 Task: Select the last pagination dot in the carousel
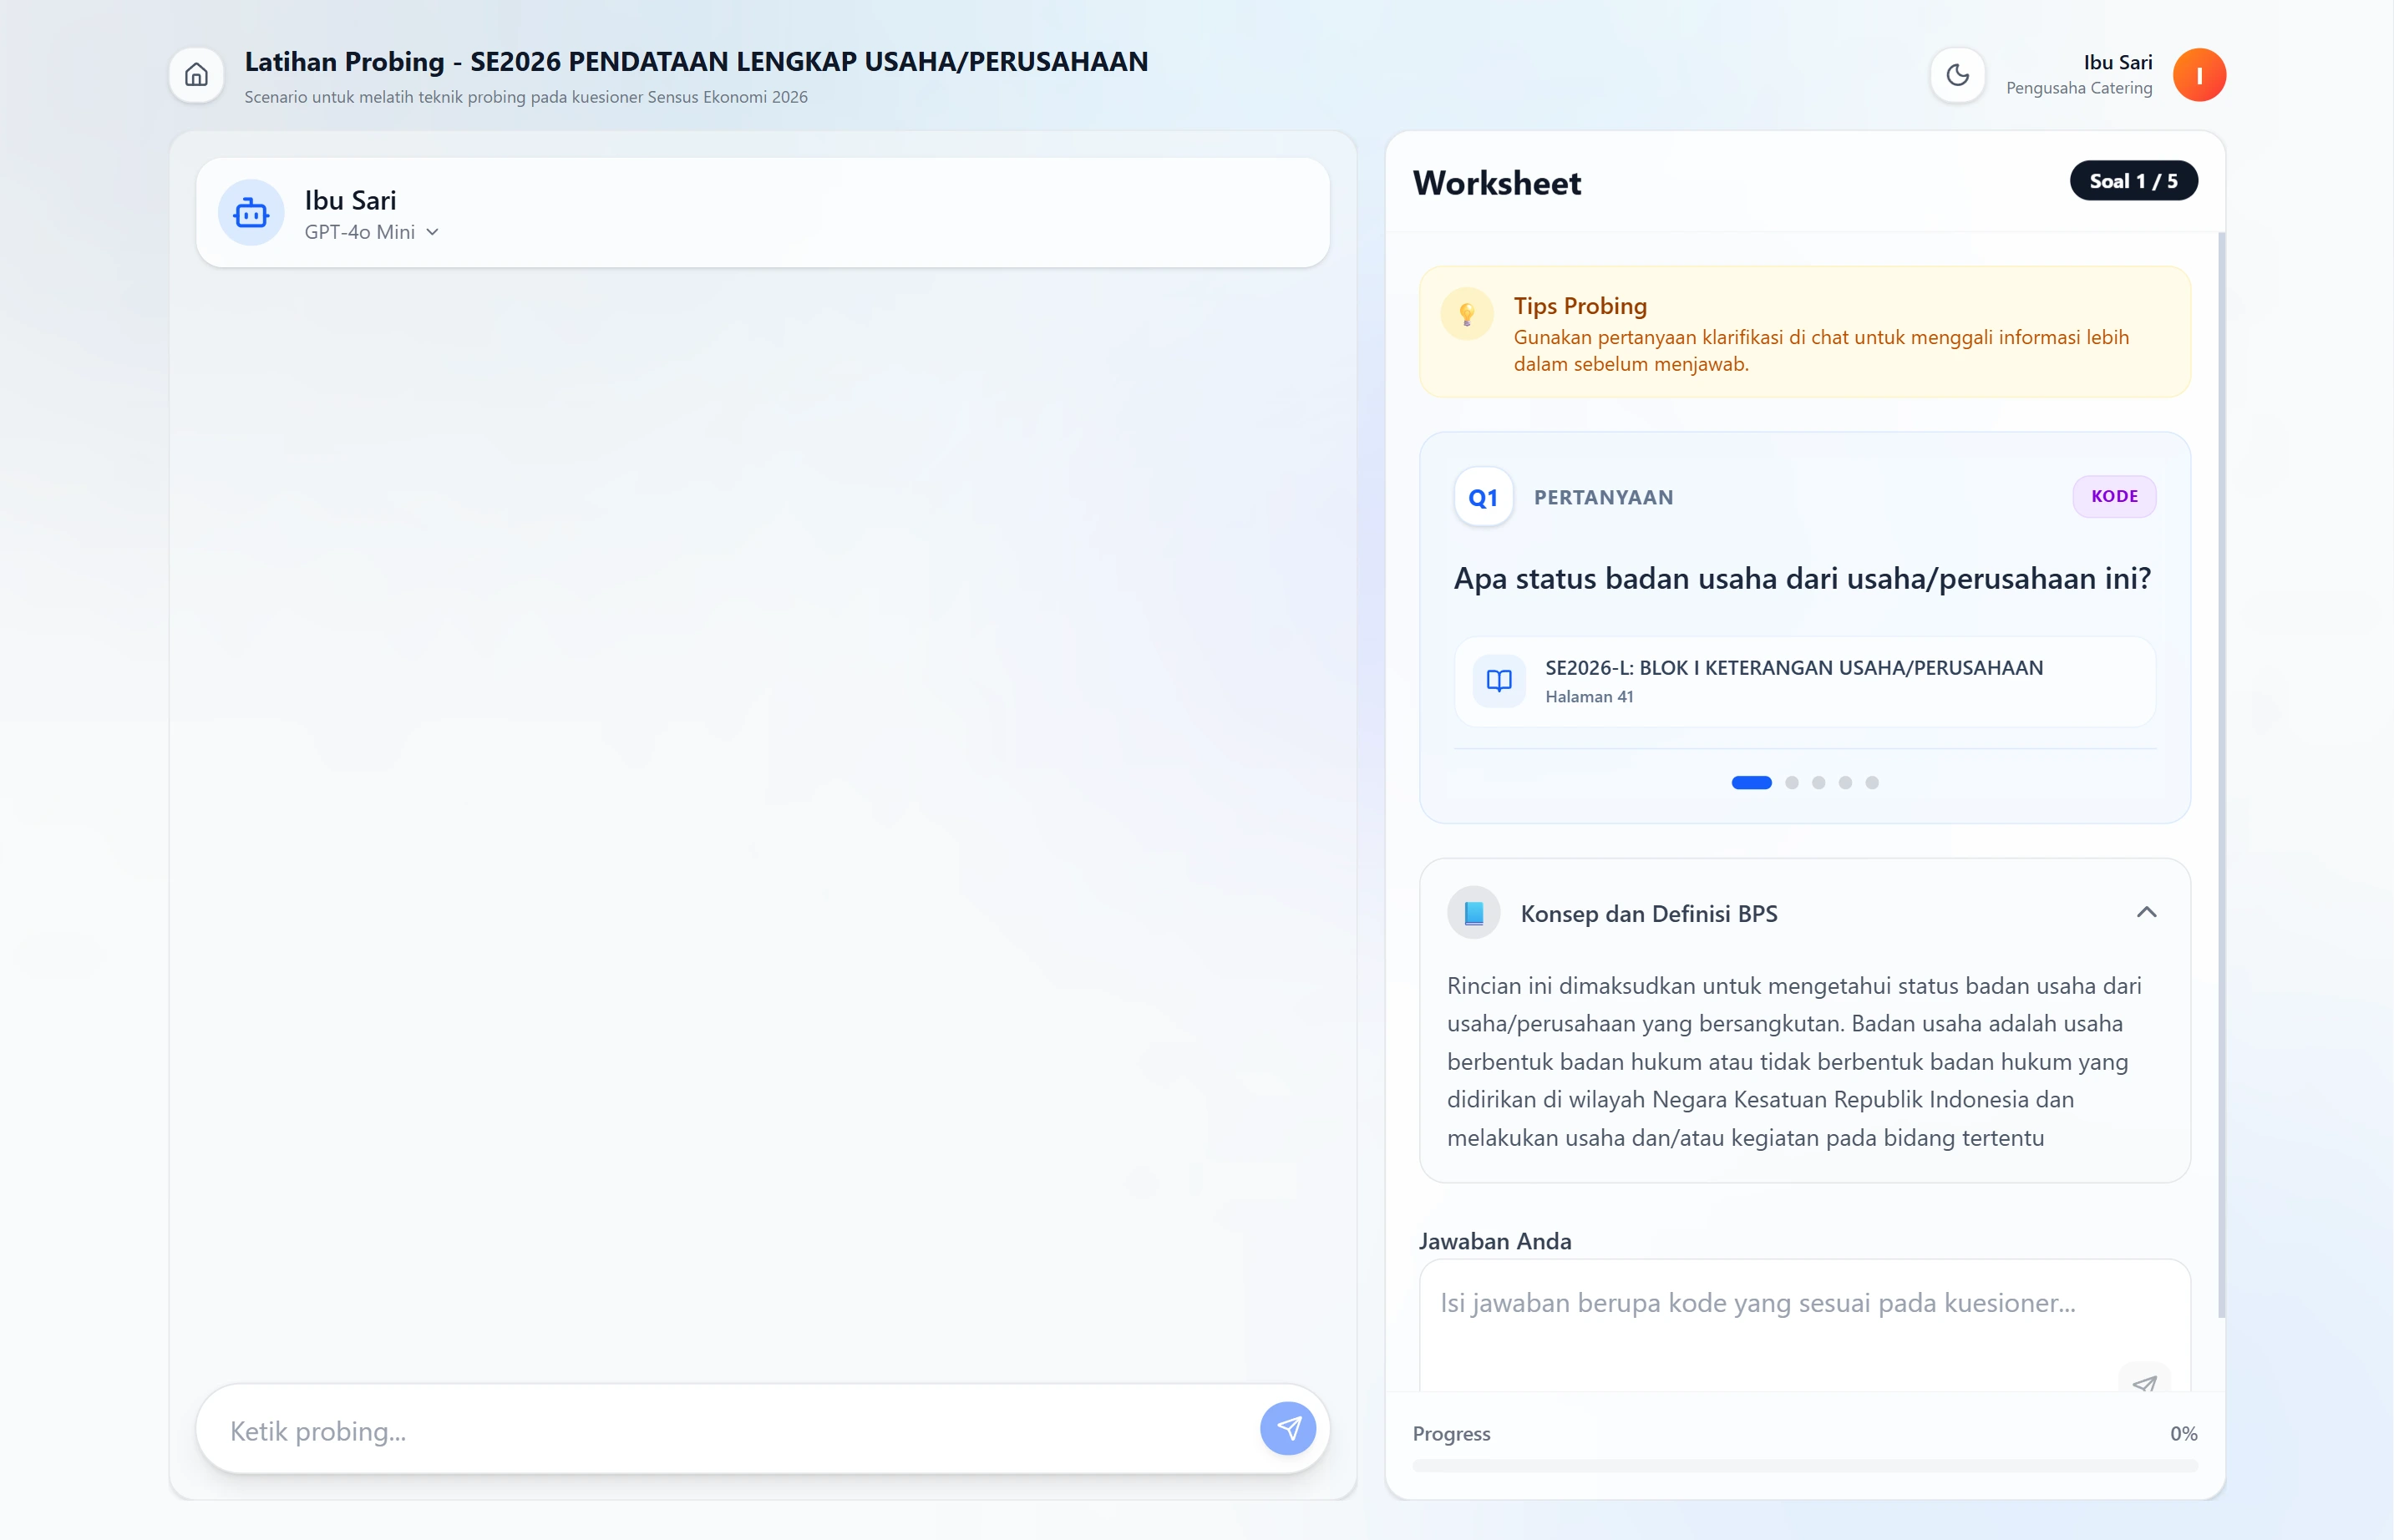pyautogui.click(x=1873, y=783)
